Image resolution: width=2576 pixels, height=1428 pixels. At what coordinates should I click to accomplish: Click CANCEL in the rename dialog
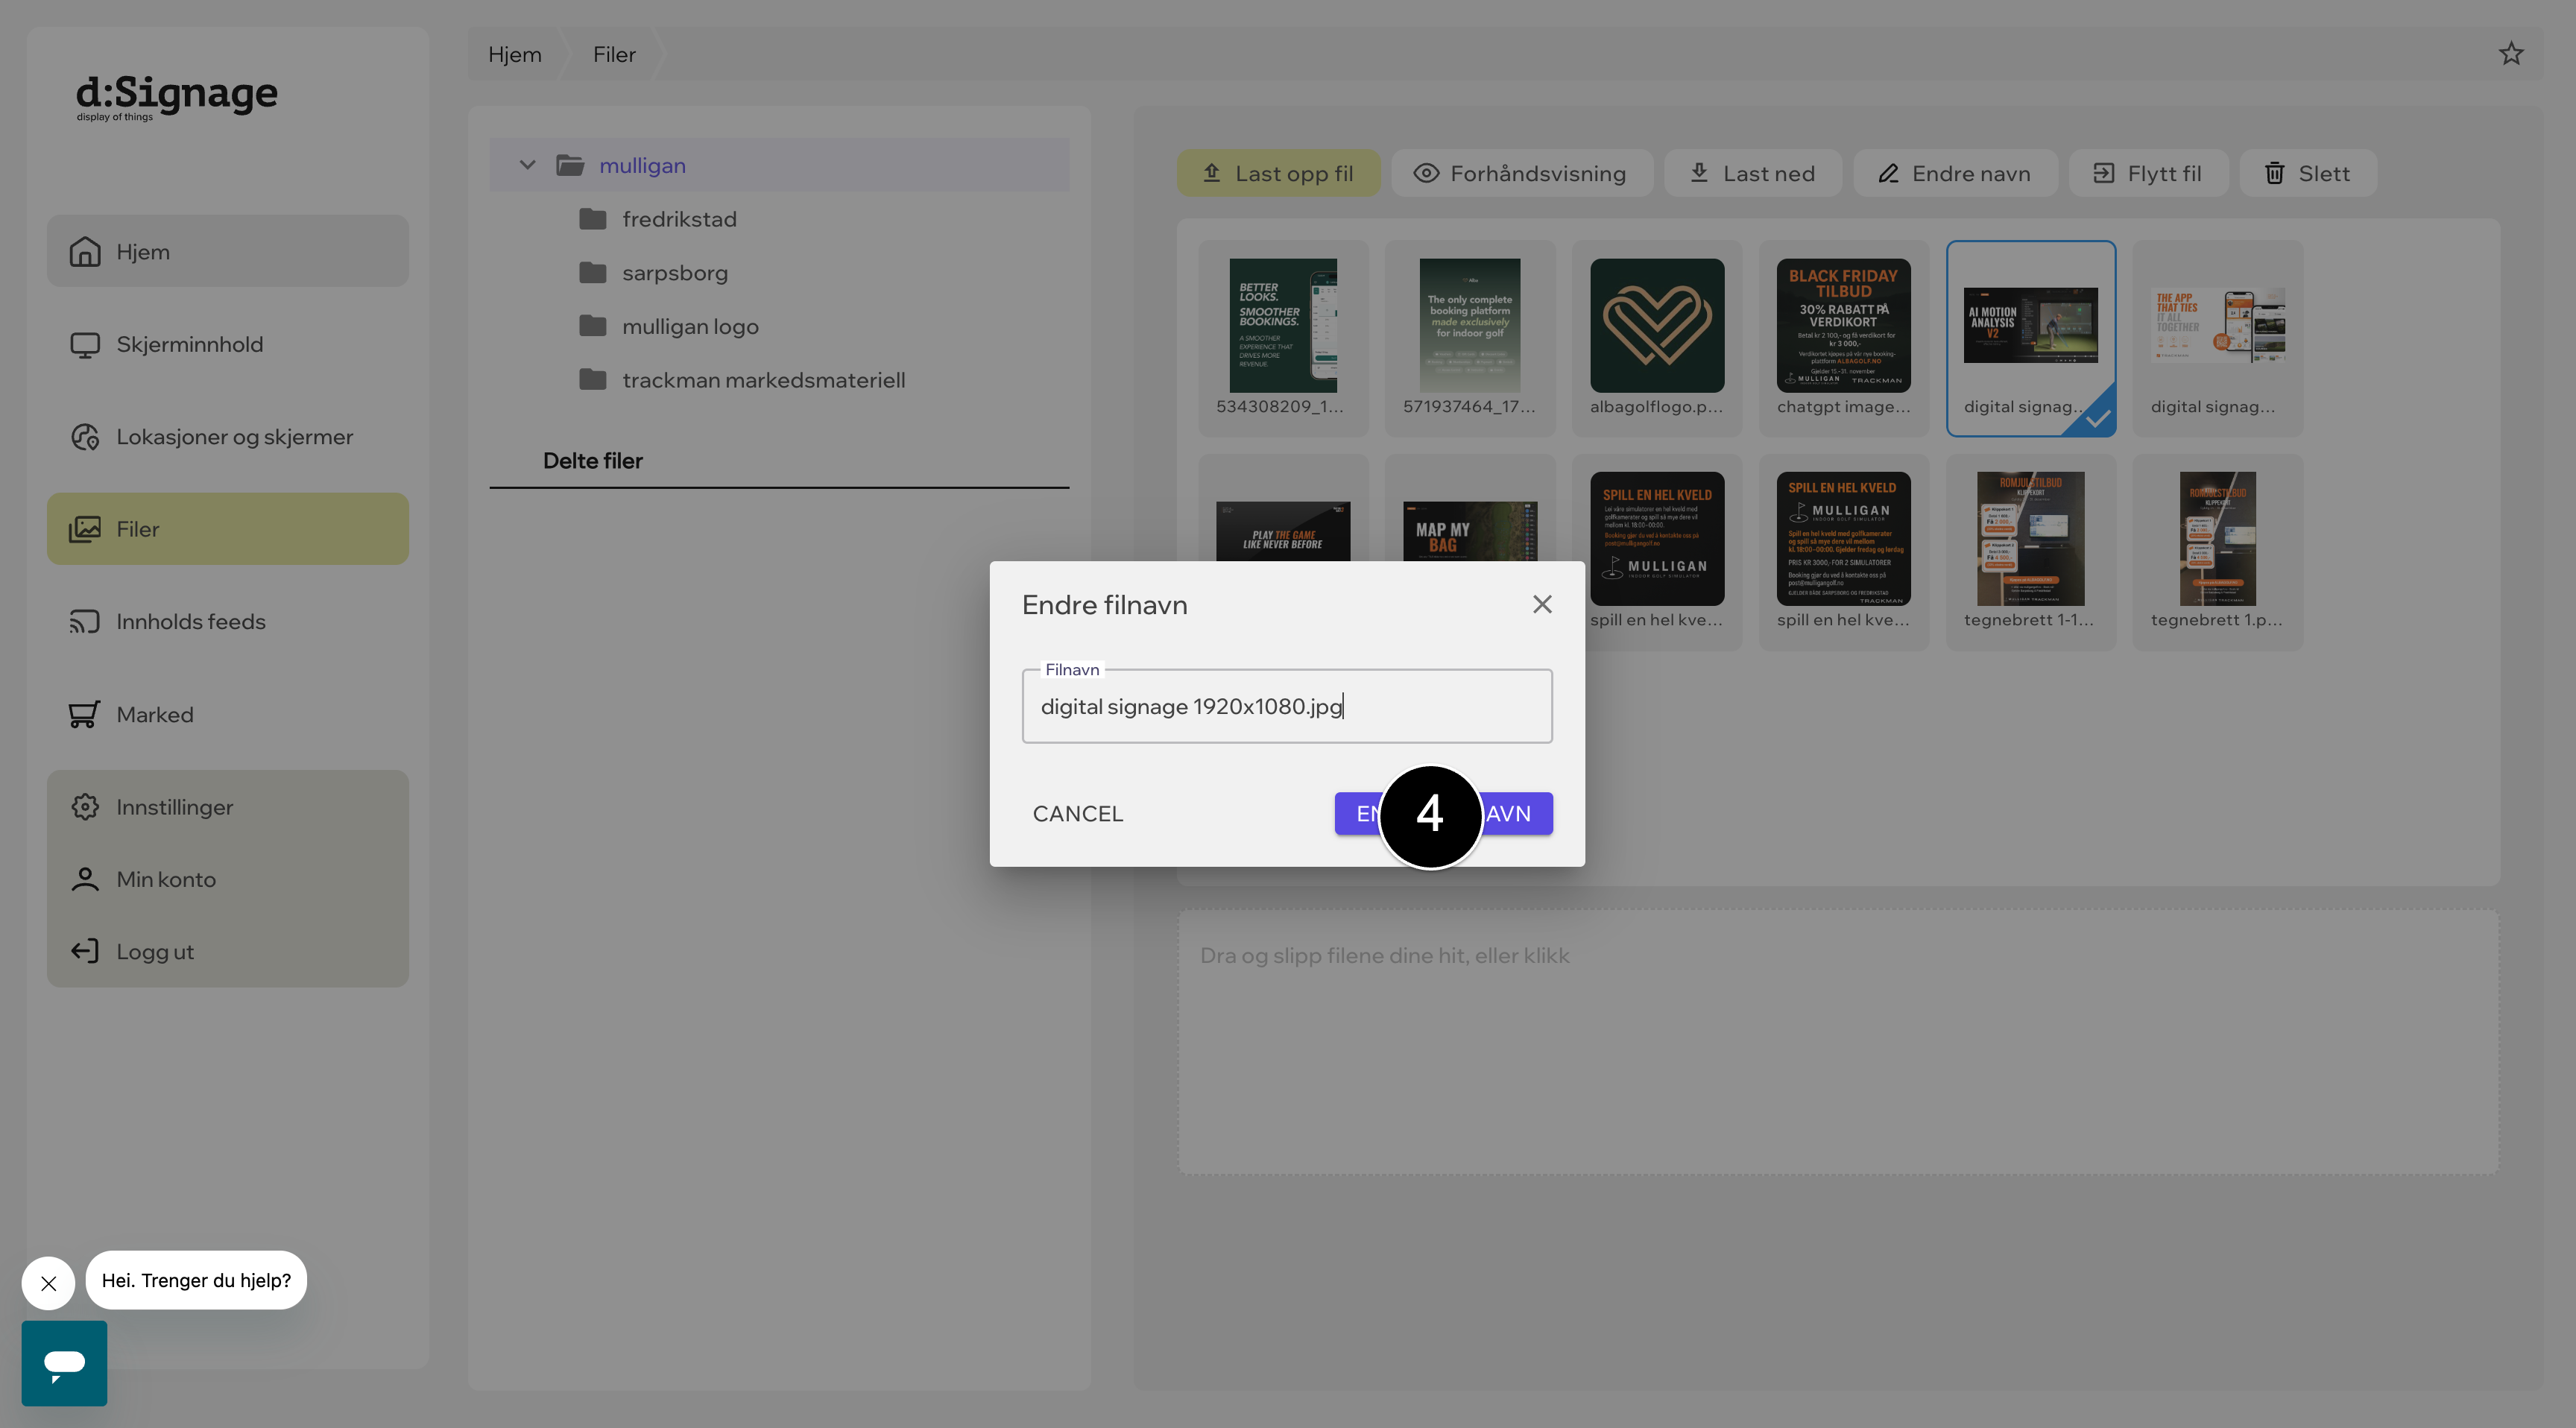click(1077, 813)
